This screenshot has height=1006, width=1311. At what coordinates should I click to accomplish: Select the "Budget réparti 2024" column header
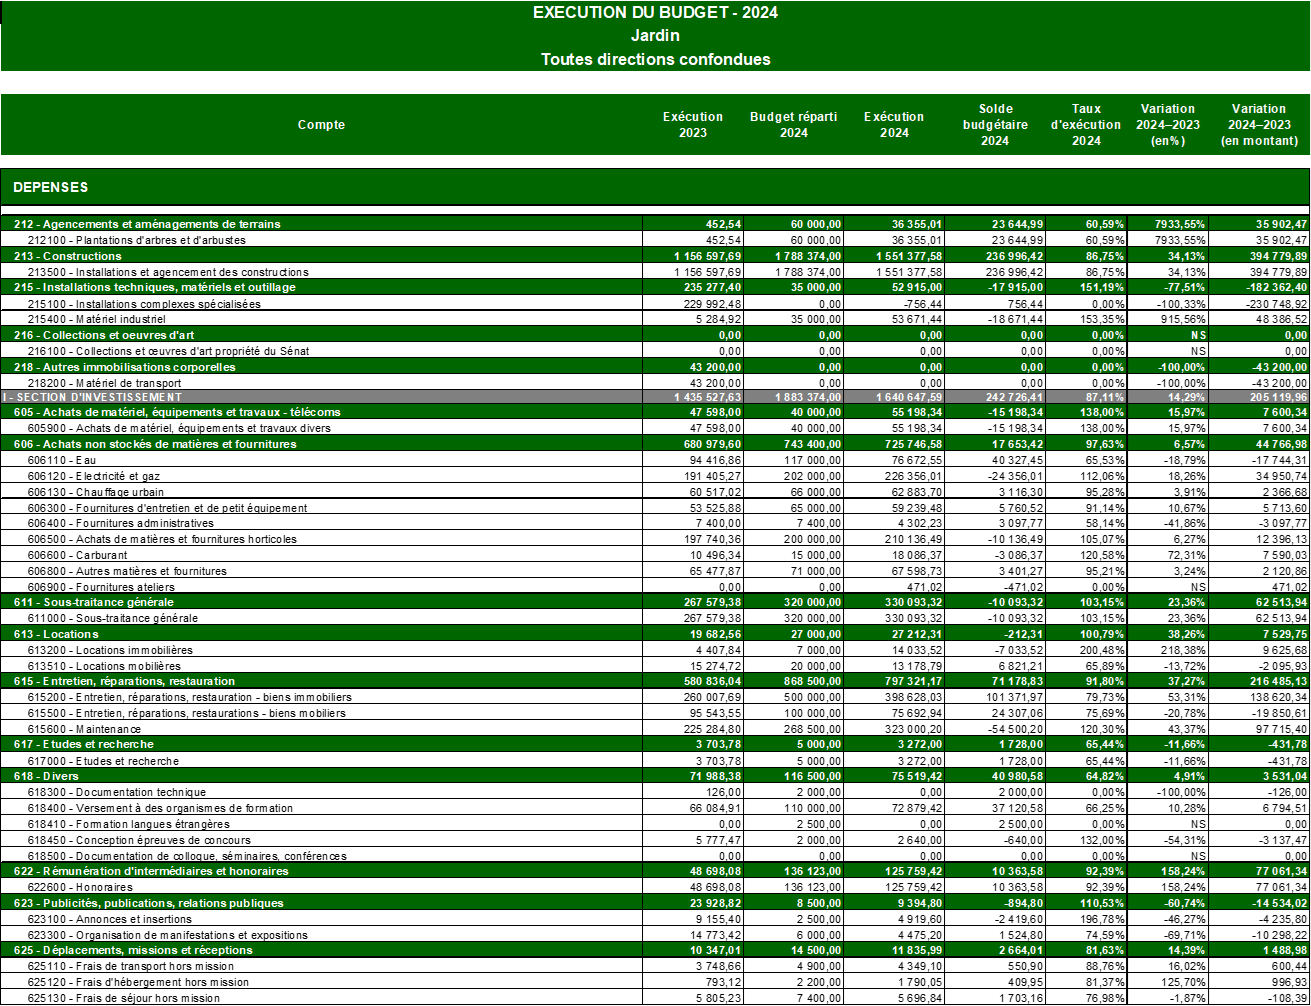click(x=793, y=125)
